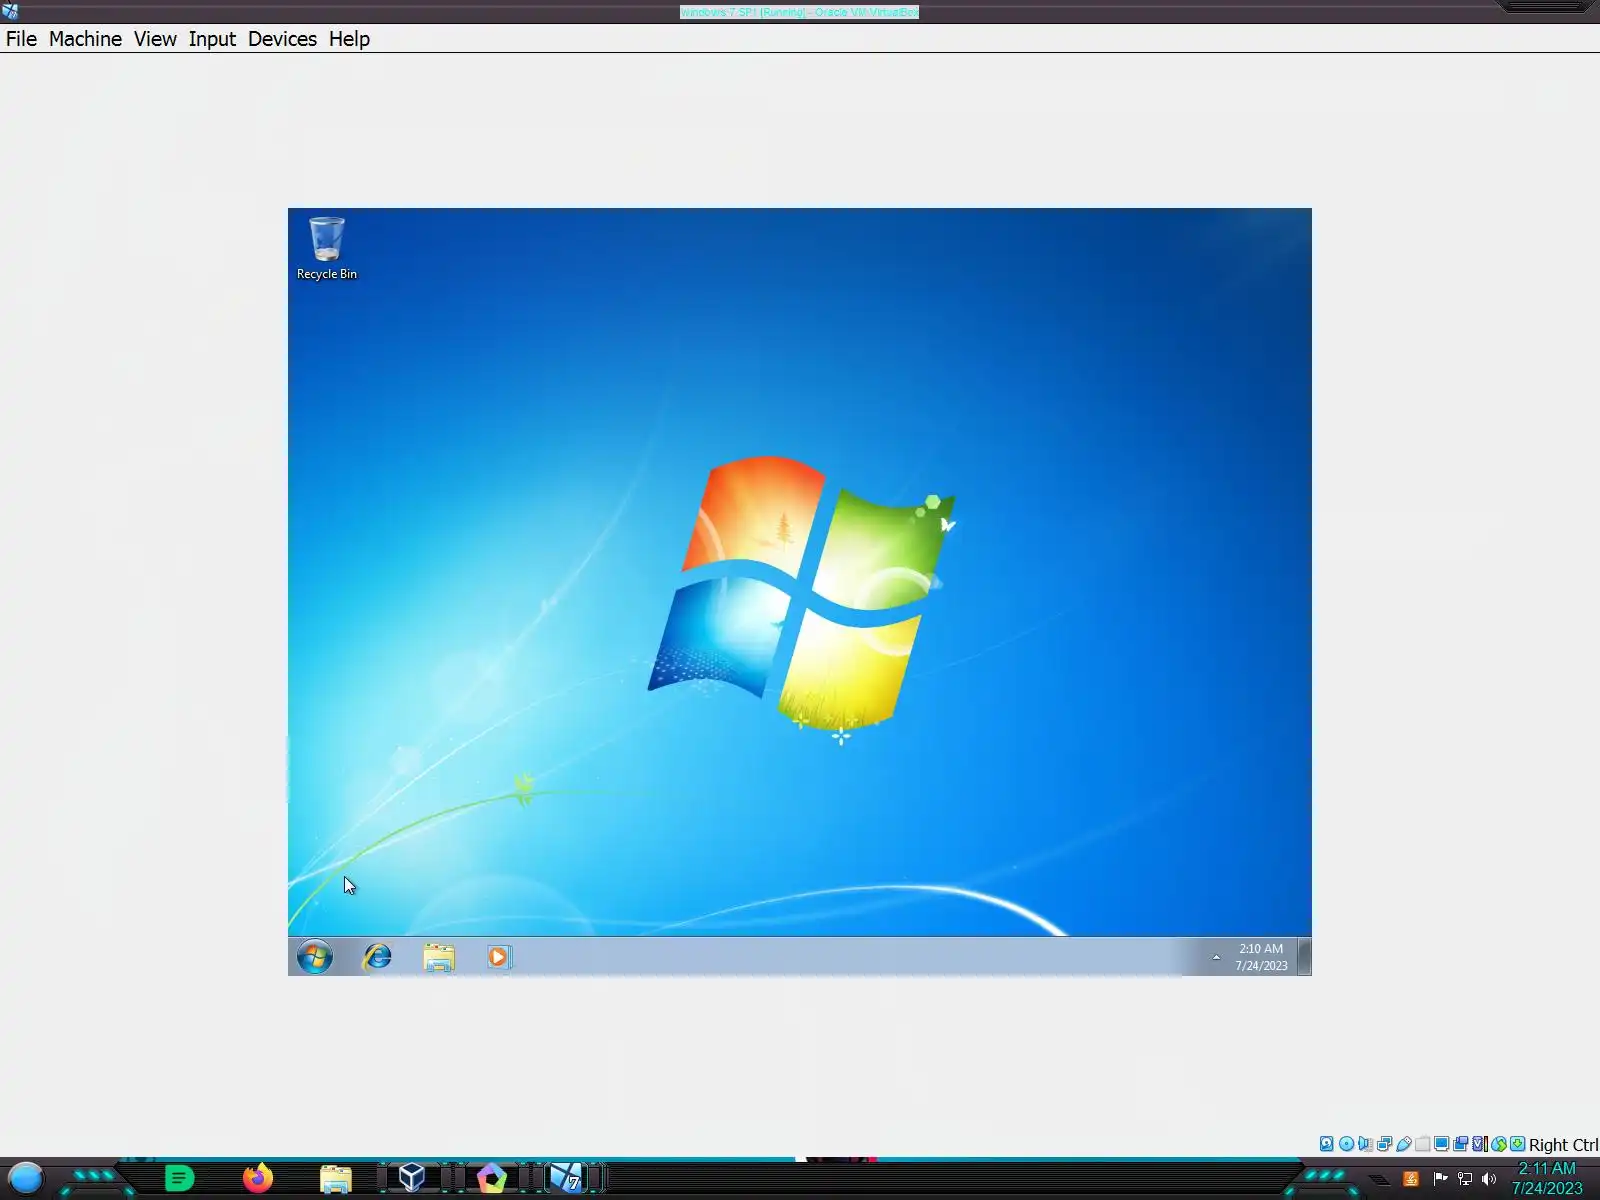Click the display indicator in status bar
Screen dimensions: 1600x1200
(1441, 1144)
